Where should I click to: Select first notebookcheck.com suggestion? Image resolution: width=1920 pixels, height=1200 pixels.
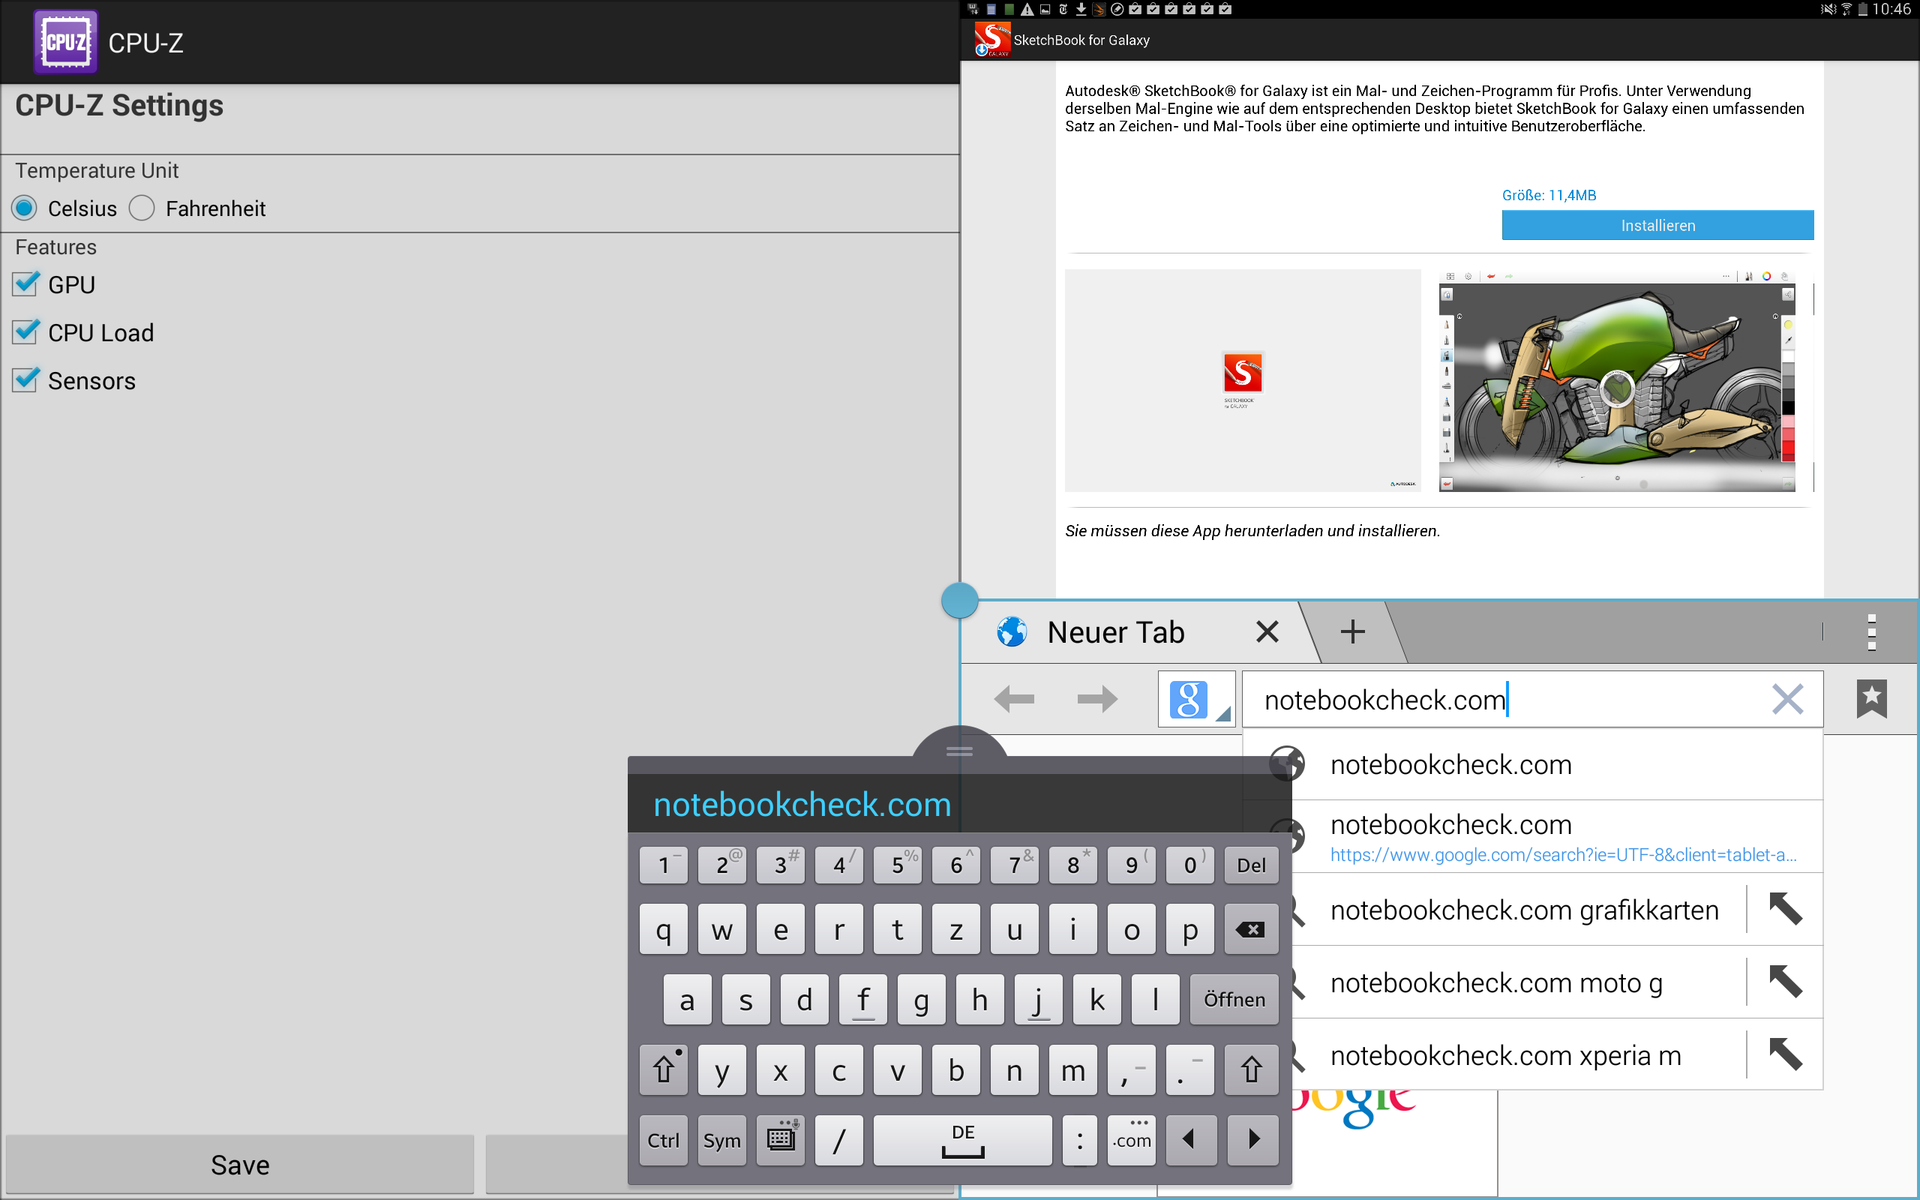click(x=1532, y=764)
